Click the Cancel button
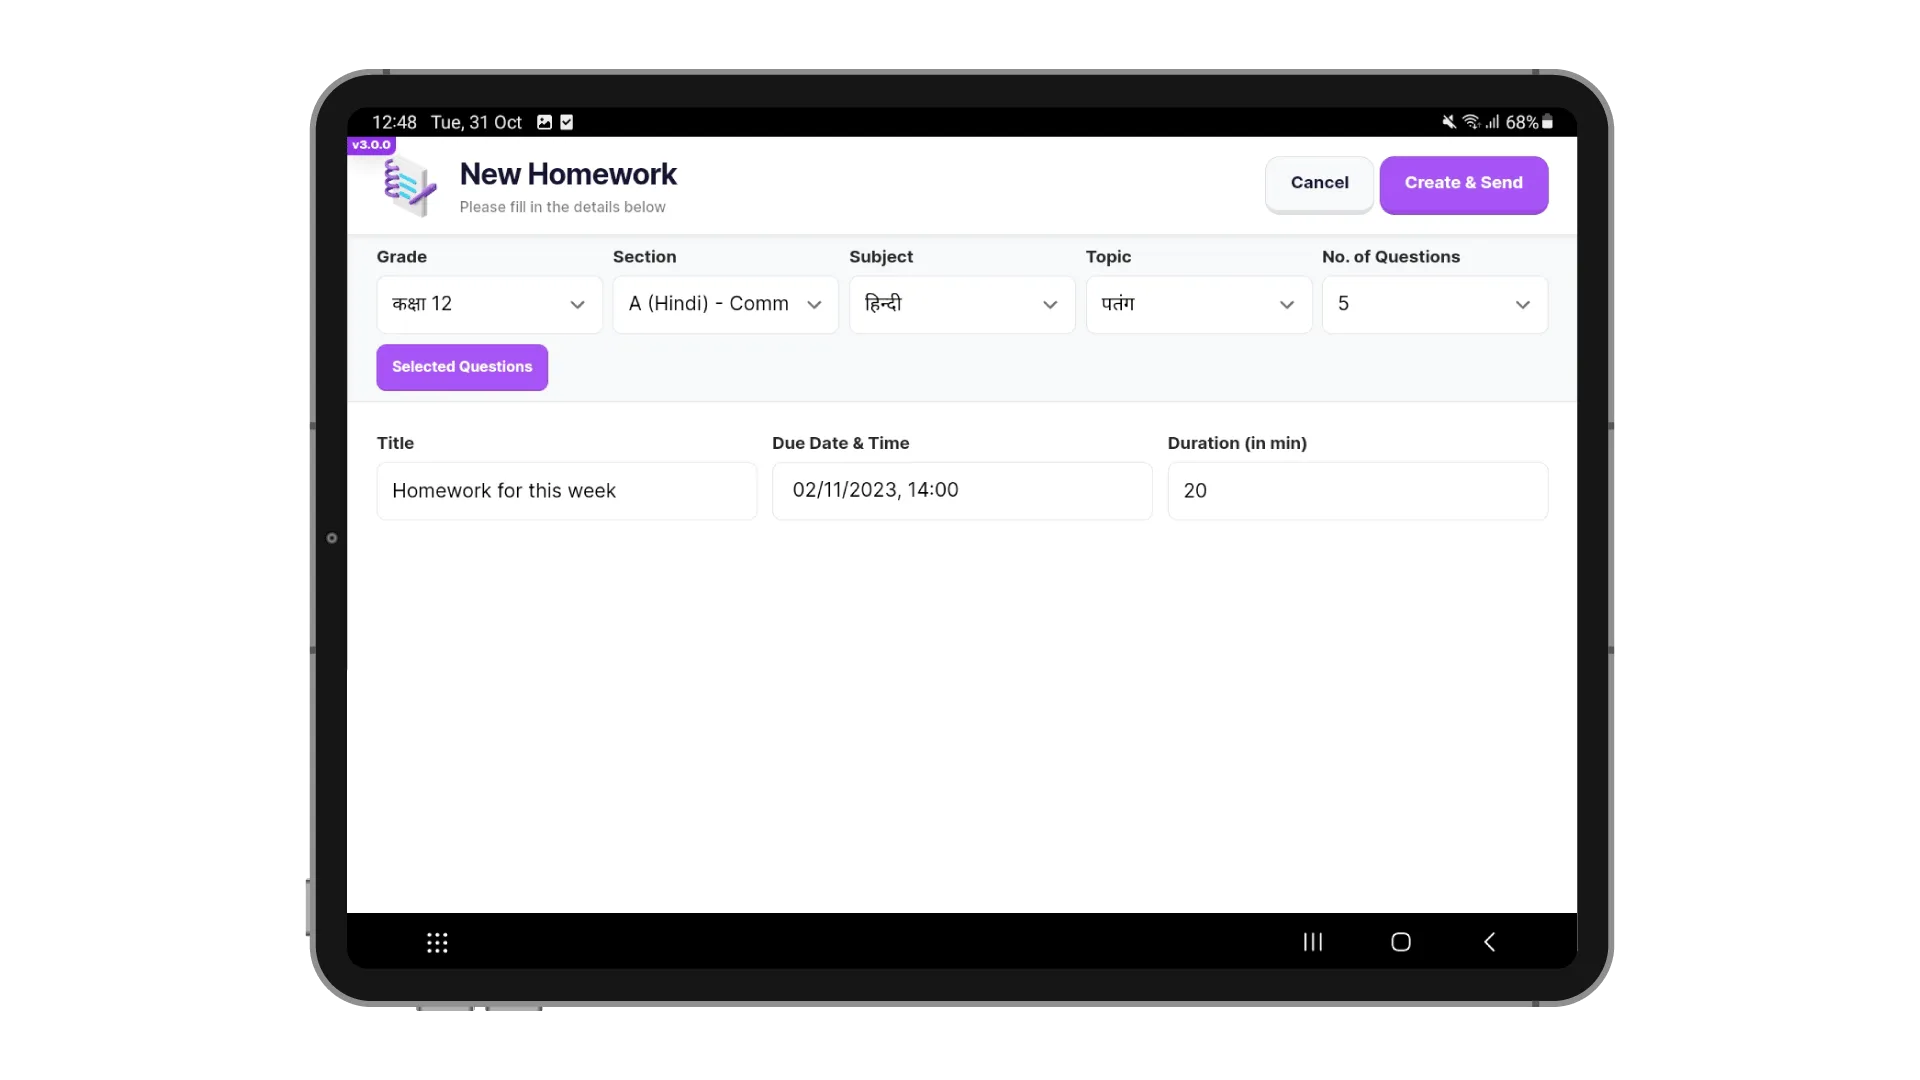 pos(1319,183)
